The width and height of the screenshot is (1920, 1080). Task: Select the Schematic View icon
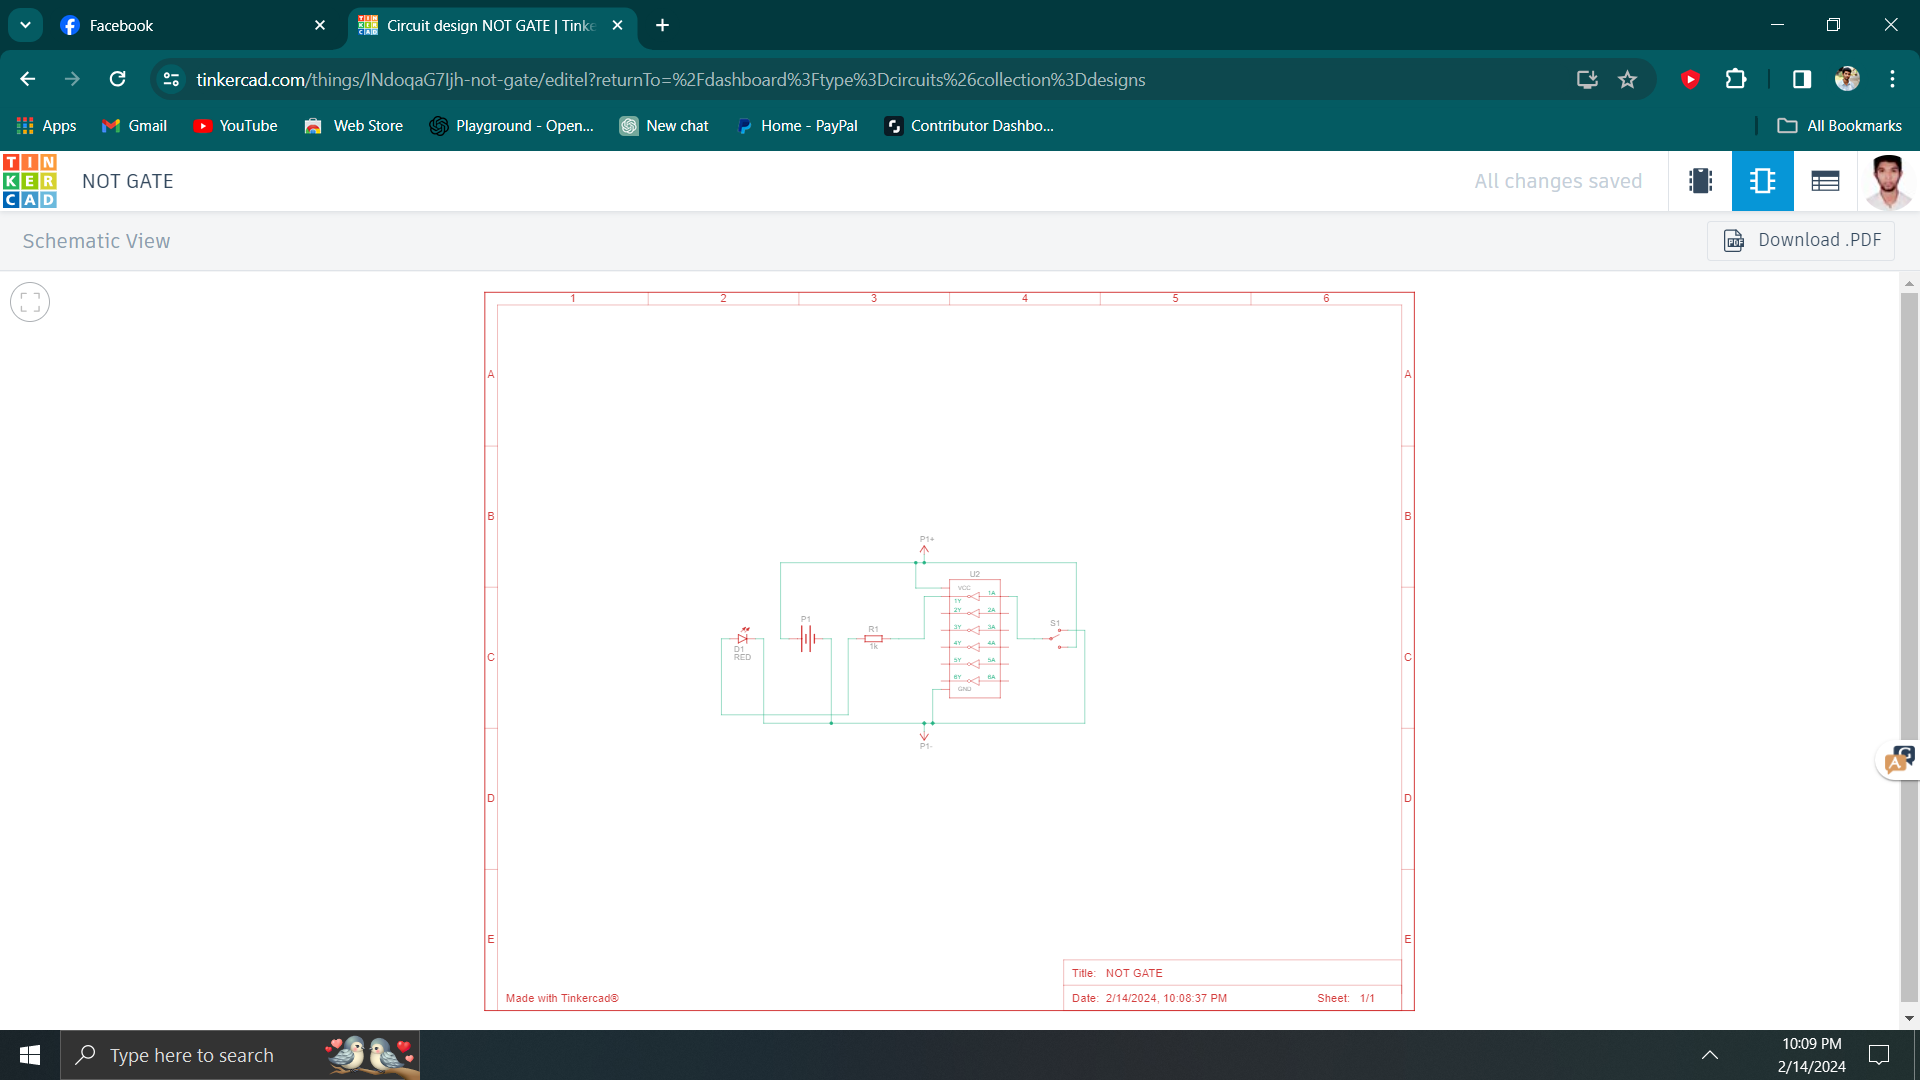(1762, 181)
